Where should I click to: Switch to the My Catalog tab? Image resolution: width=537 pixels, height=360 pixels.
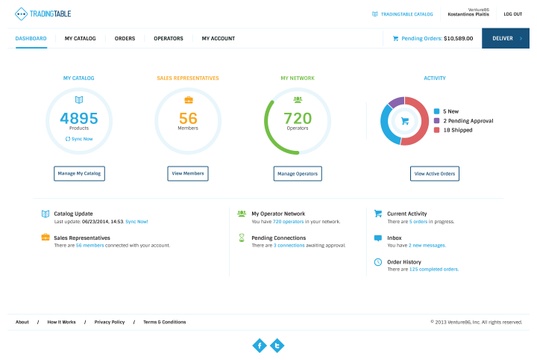(80, 38)
